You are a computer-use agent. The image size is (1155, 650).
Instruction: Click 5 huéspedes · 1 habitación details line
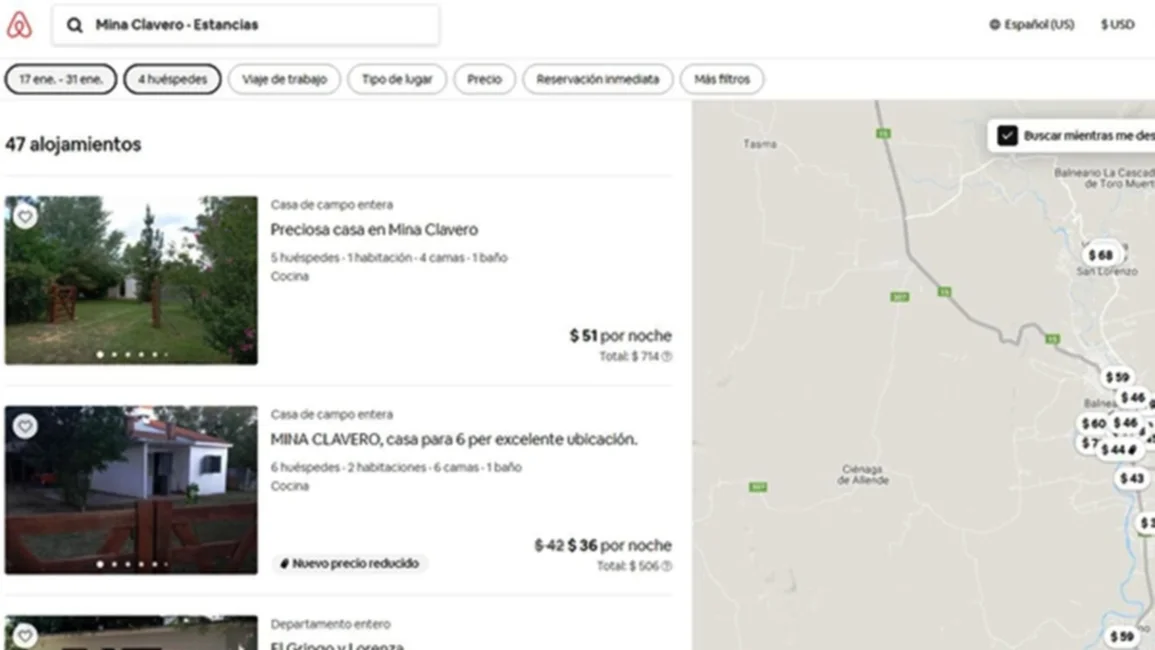[389, 257]
